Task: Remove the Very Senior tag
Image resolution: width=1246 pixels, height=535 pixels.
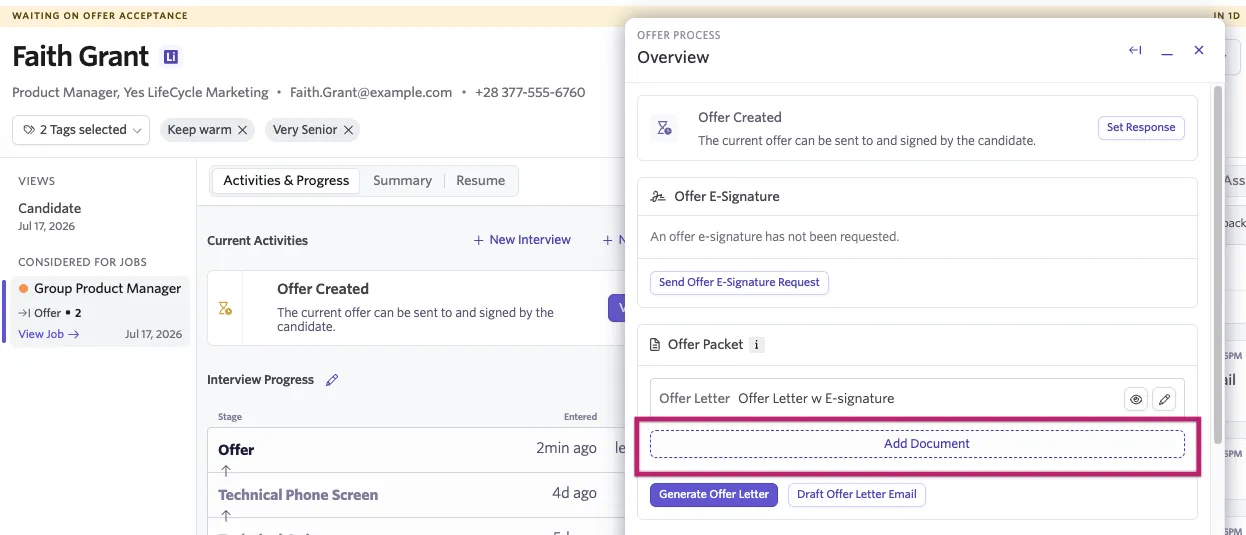Action: [348, 130]
